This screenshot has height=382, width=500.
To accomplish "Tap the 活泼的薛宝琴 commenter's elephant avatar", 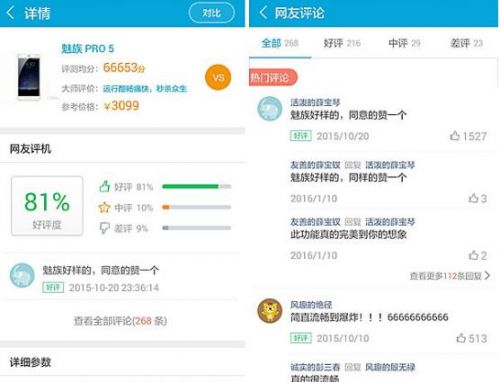I will click(x=270, y=109).
